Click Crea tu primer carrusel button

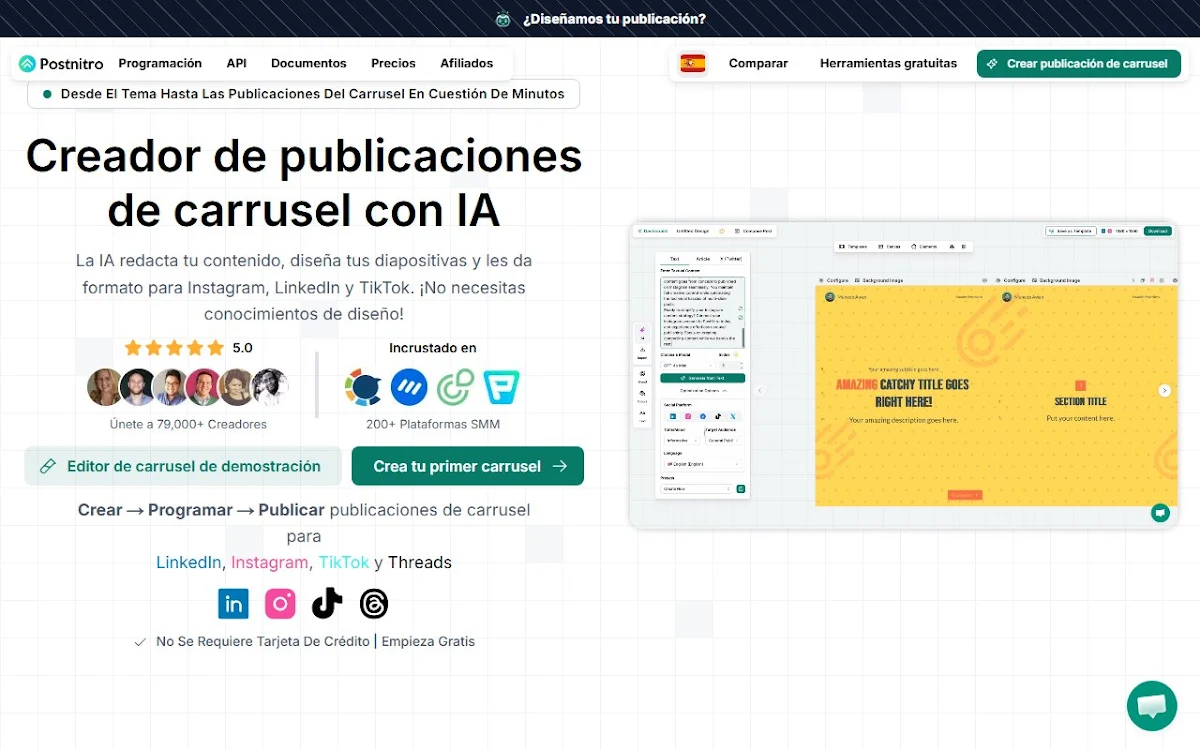point(468,466)
